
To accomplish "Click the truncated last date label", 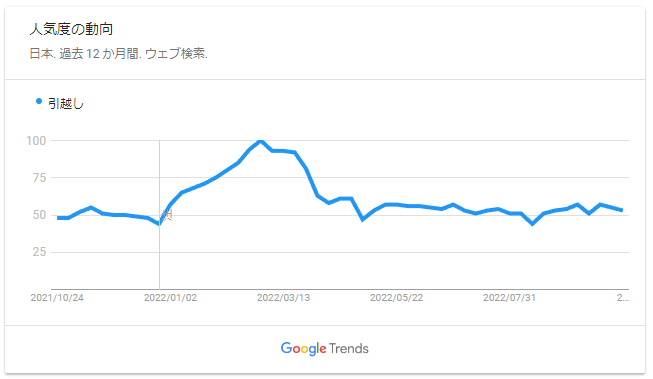I will click(623, 298).
